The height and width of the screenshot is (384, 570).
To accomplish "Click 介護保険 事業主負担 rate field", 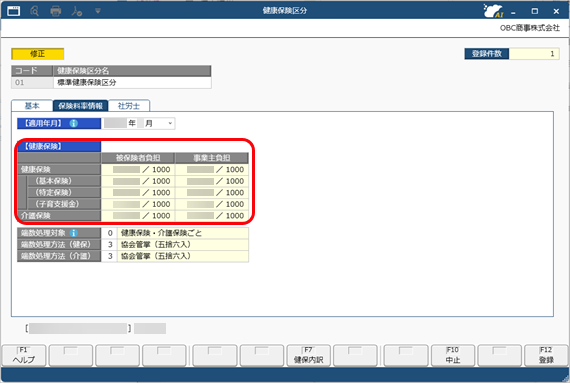I will tap(212, 216).
